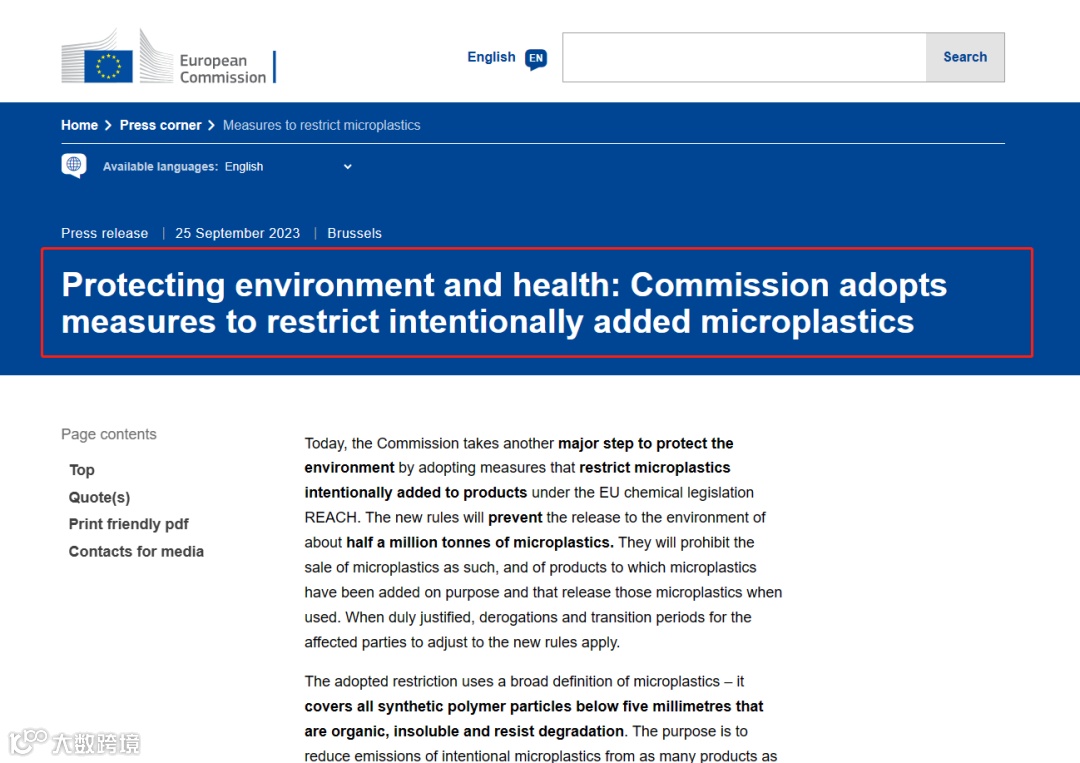Viewport: 1080px width, 763px height.
Task: Click the Search button
Action: point(965,57)
